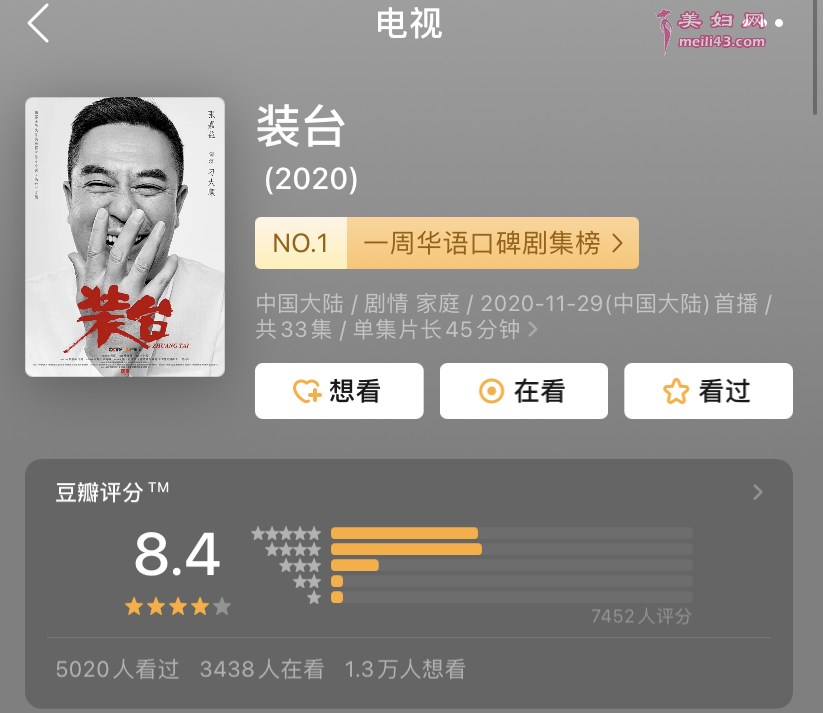Open 5020人看过 viewer list
The height and width of the screenshot is (713, 823).
(x=118, y=669)
